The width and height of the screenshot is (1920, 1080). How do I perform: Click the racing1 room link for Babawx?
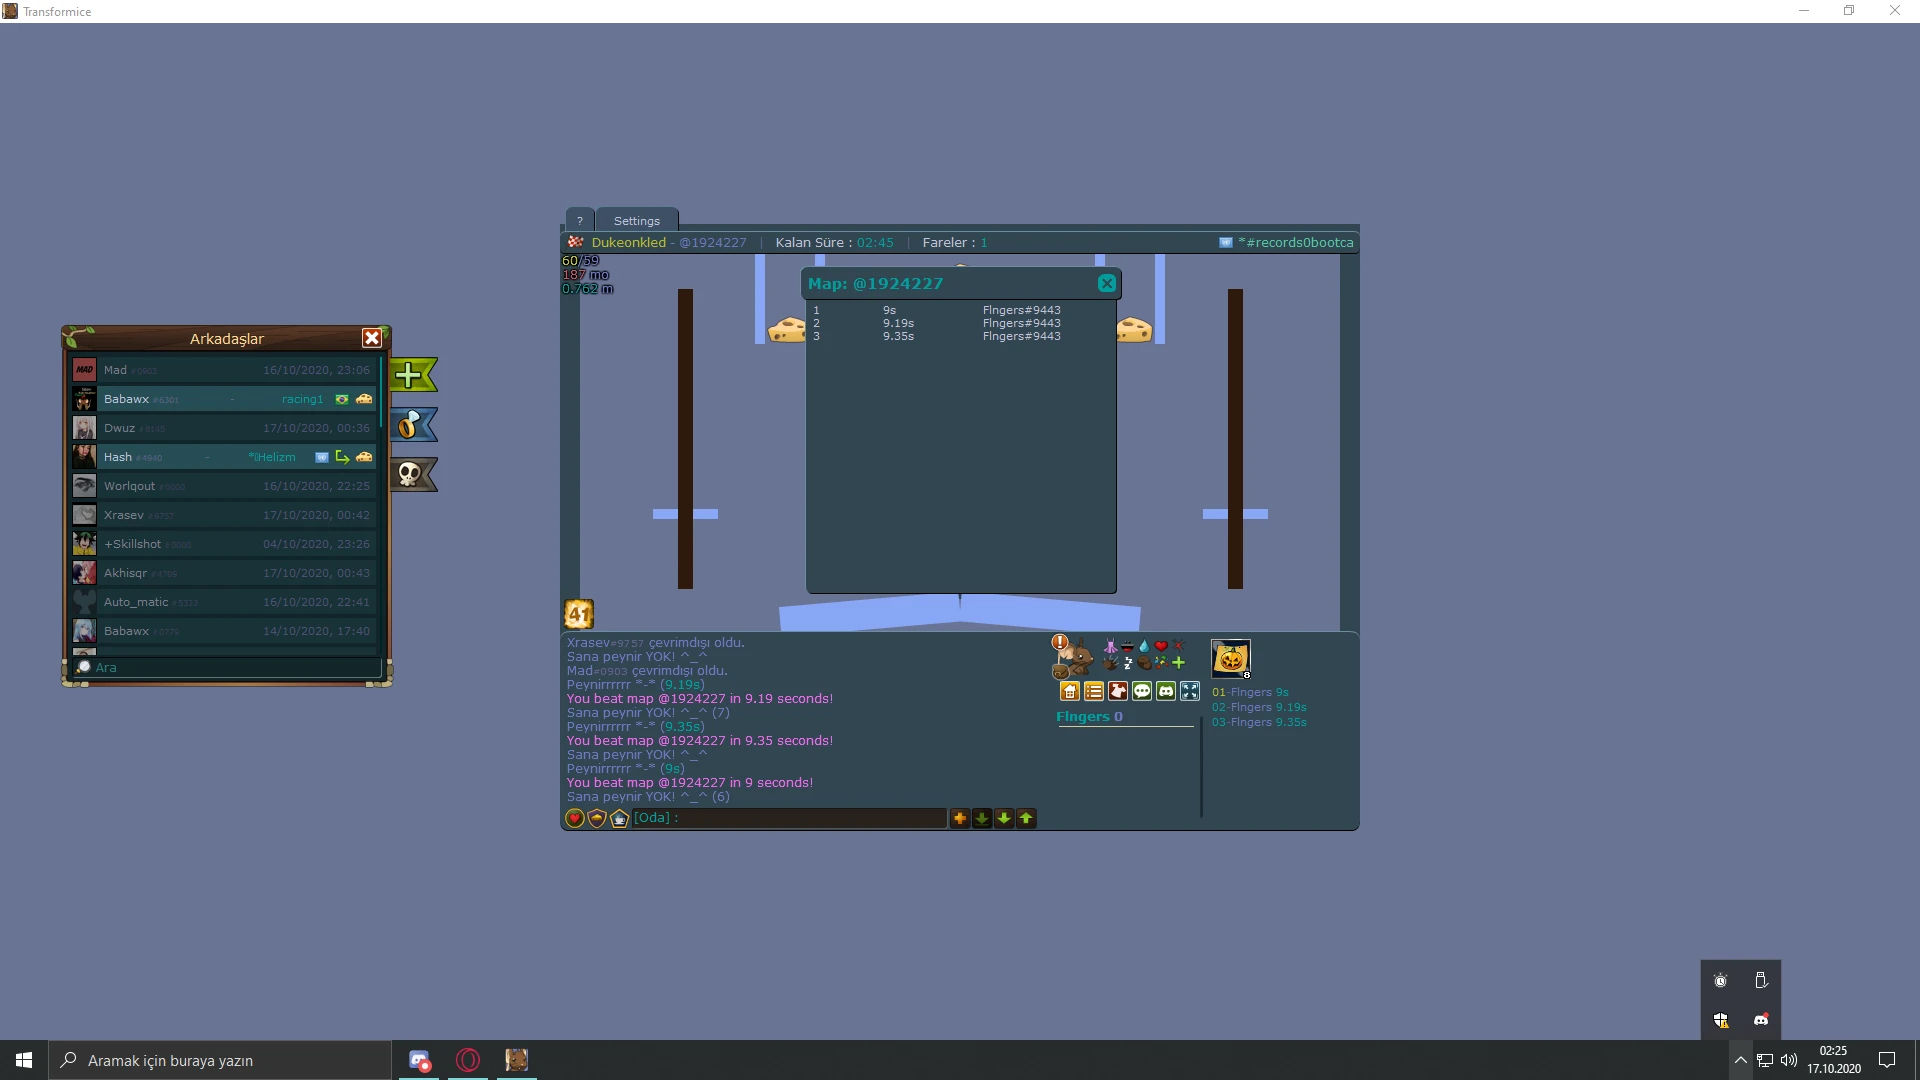(x=302, y=399)
